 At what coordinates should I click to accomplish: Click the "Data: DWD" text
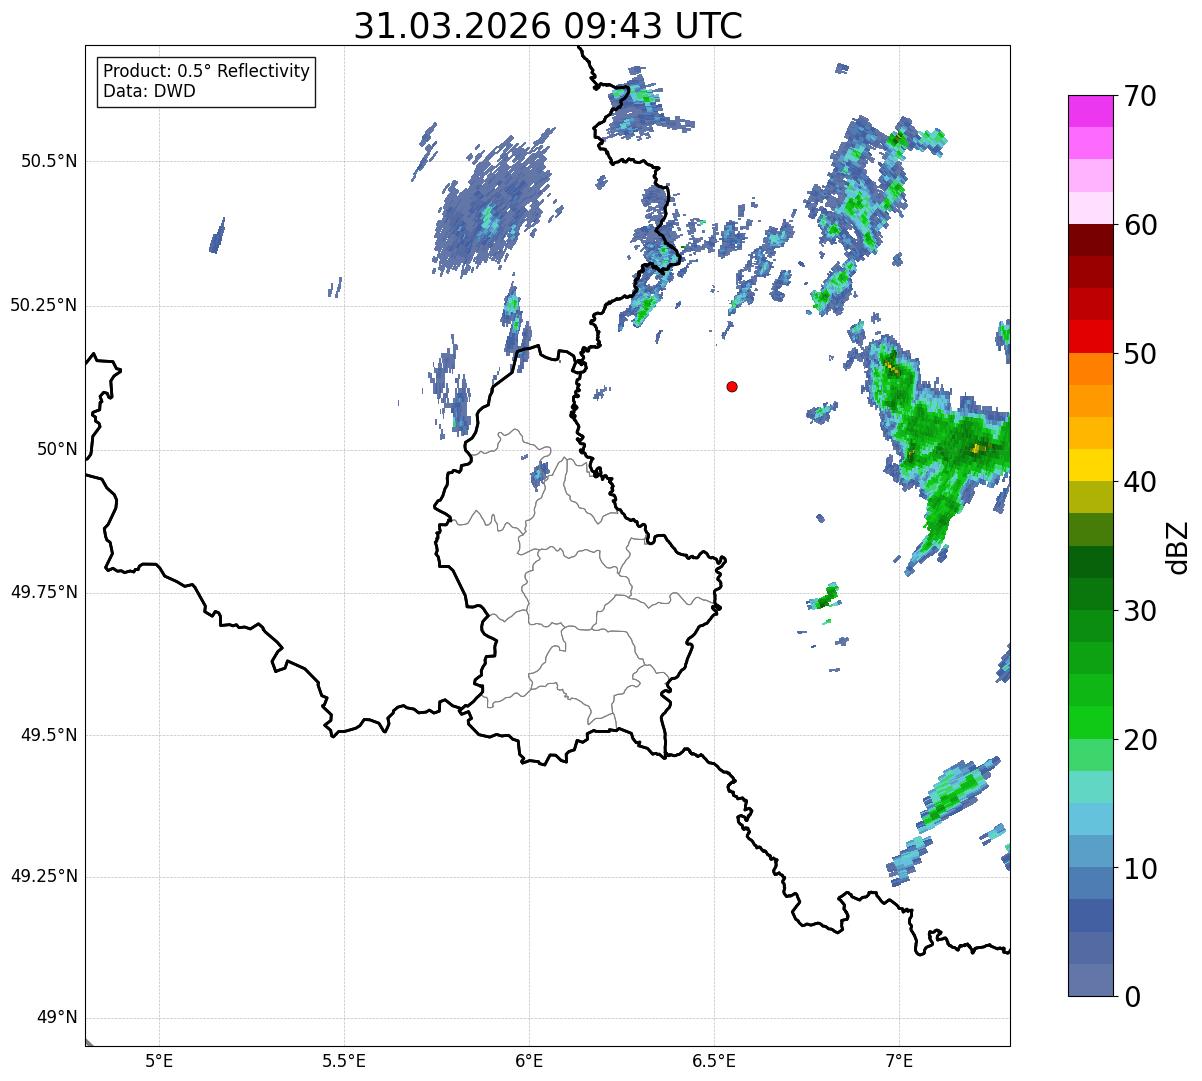(x=150, y=91)
